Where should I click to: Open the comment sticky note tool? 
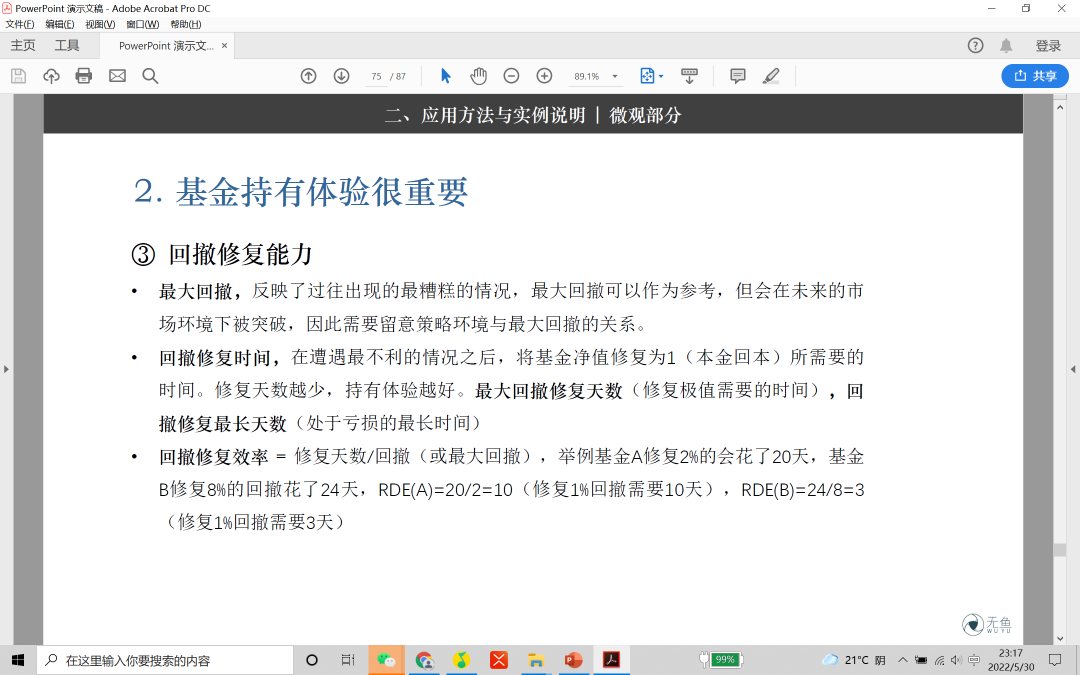point(737,75)
